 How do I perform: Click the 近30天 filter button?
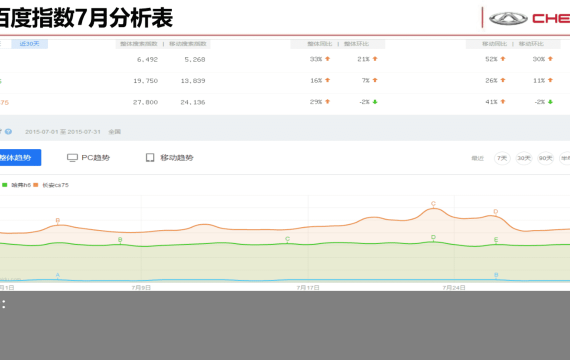pyautogui.click(x=29, y=44)
